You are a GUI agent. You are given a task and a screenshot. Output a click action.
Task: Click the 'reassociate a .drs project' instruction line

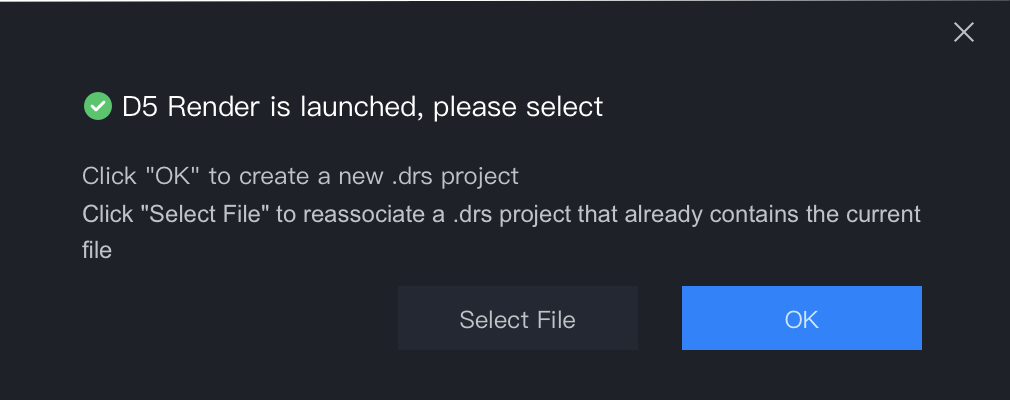[501, 231]
